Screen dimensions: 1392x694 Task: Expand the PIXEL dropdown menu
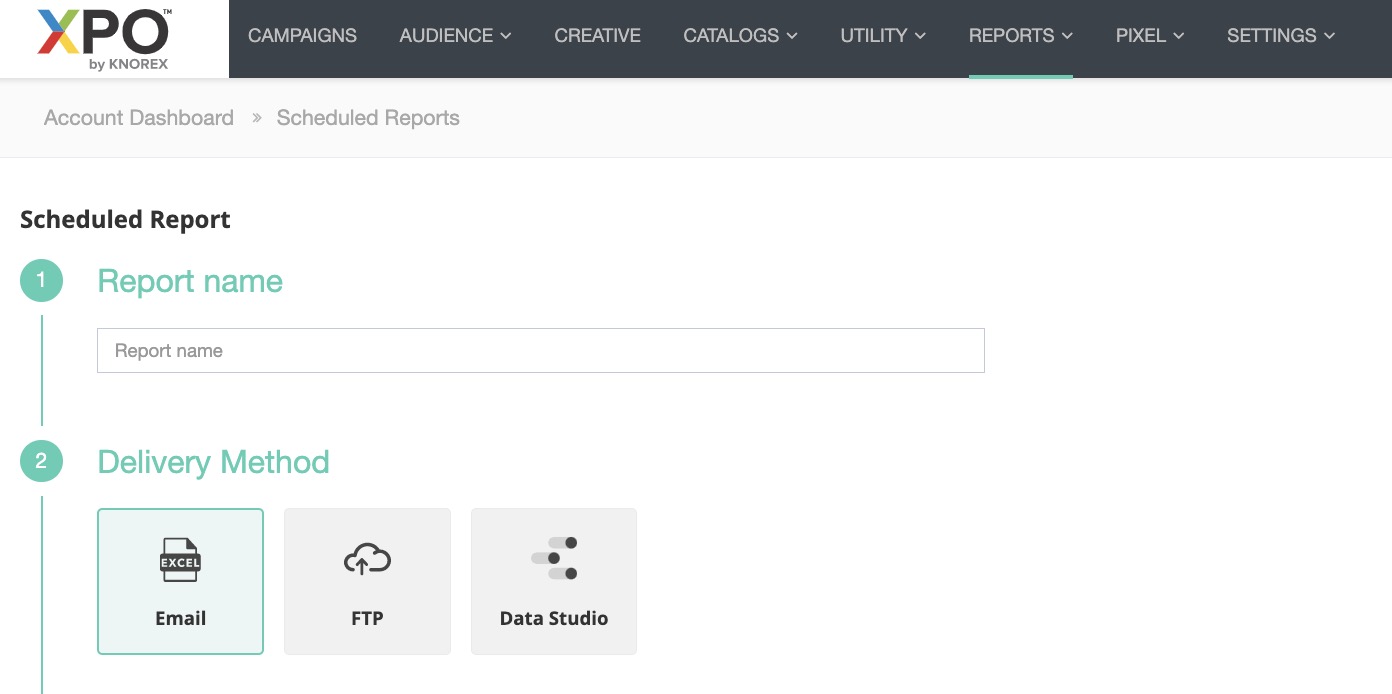[1150, 36]
